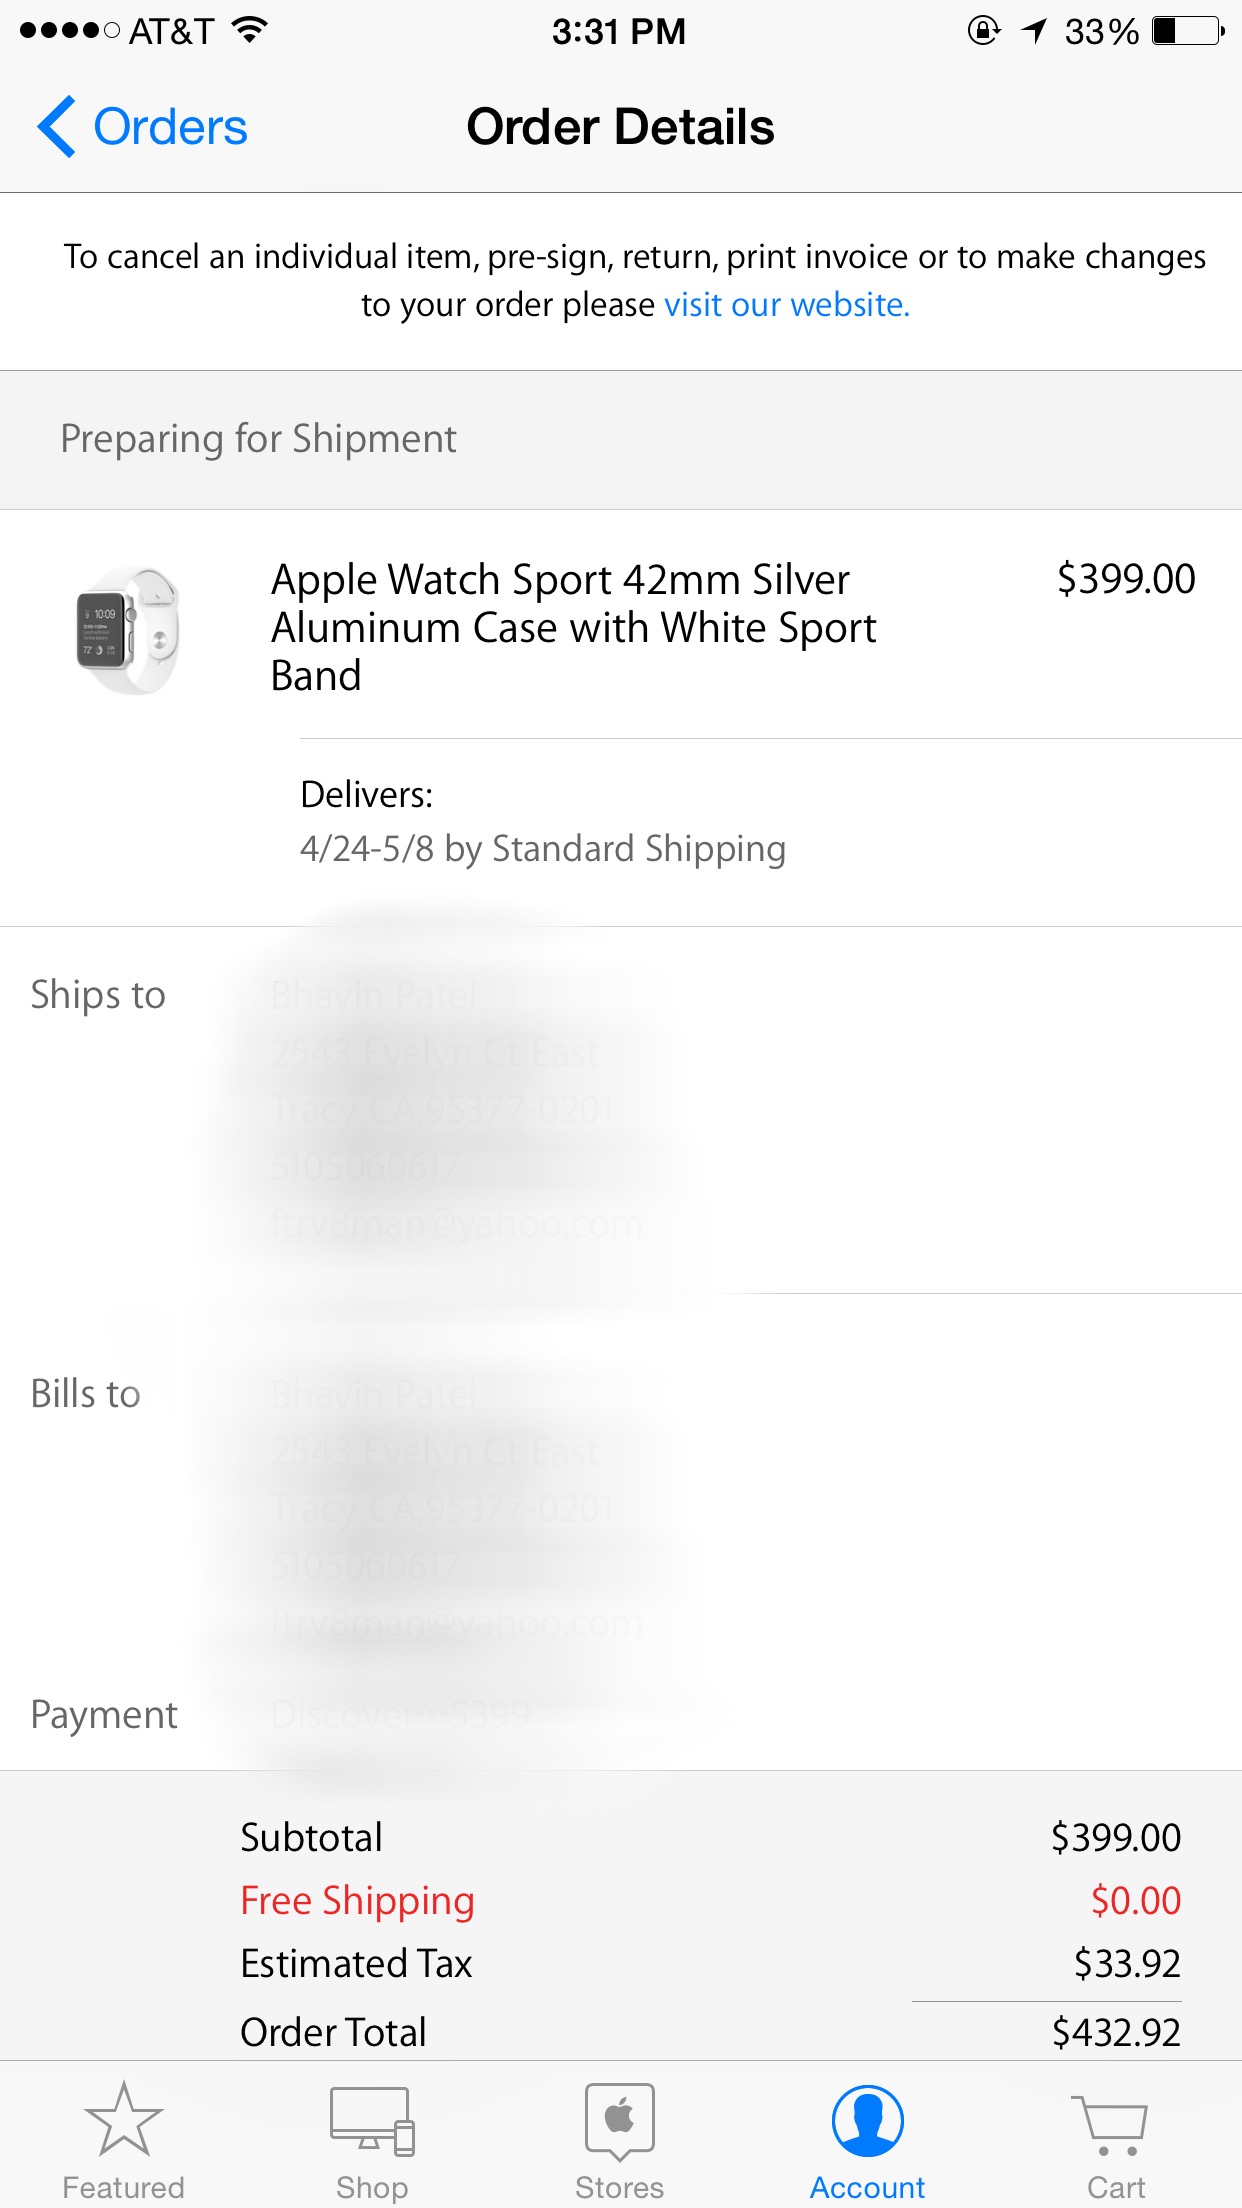1242x2208 pixels.
Task: Select the Apple Watch Sport item title
Action: coord(574,628)
